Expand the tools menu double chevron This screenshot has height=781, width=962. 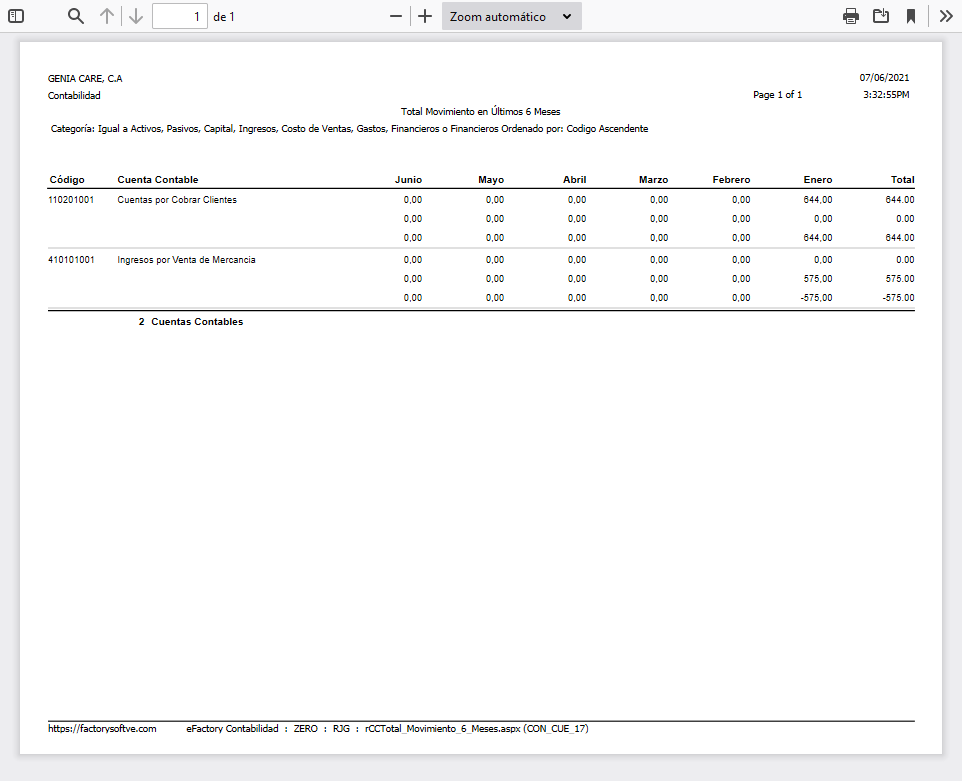[x=945, y=16]
